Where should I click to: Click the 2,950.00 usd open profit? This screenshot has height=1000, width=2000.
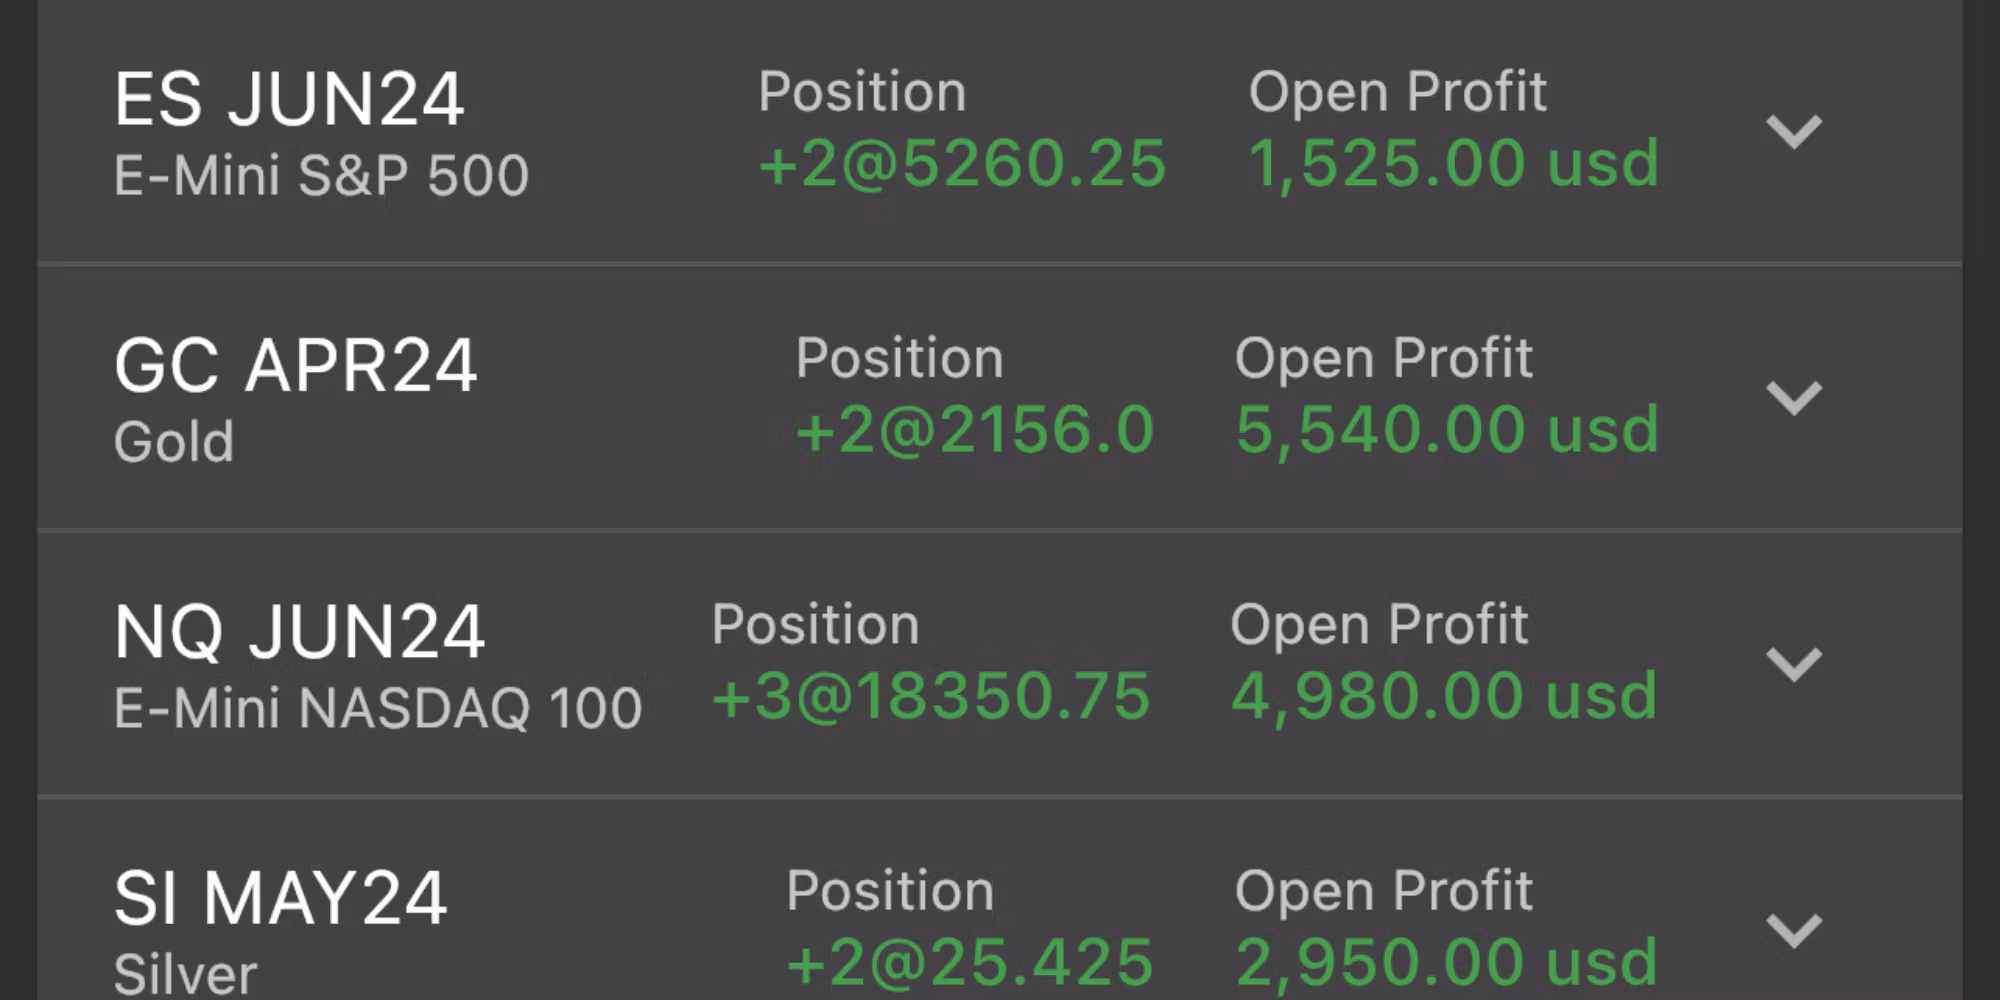(x=1447, y=962)
